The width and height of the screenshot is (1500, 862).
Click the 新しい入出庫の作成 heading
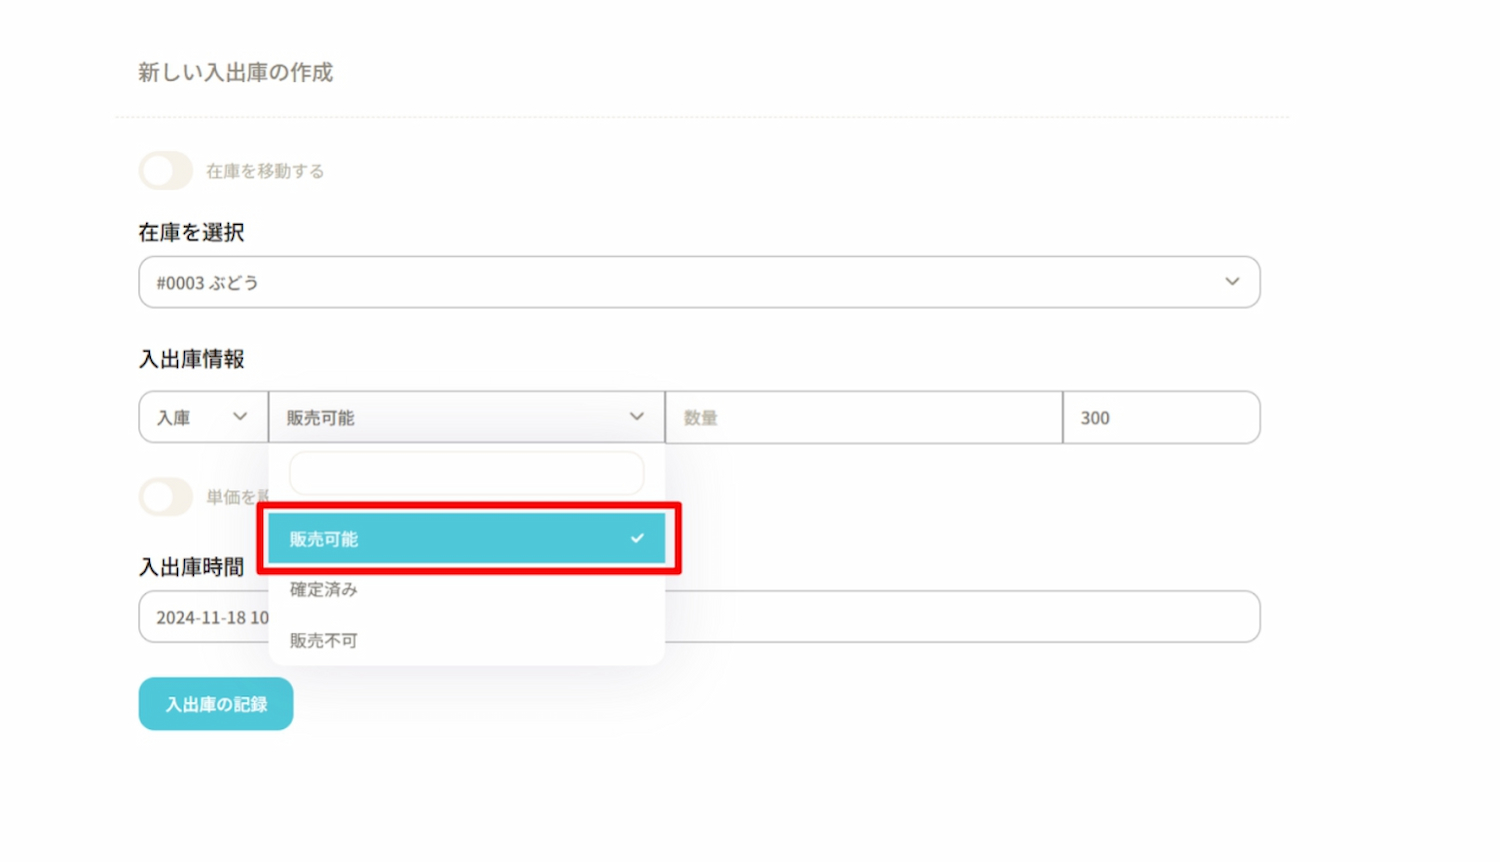[236, 73]
